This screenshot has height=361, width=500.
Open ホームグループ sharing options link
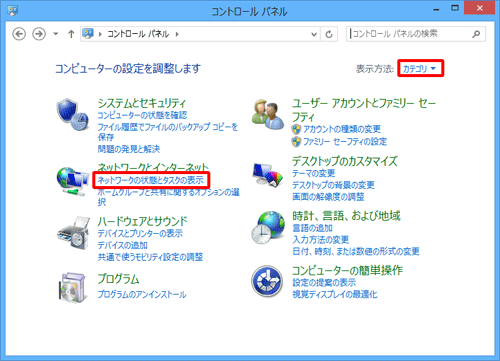(x=168, y=197)
